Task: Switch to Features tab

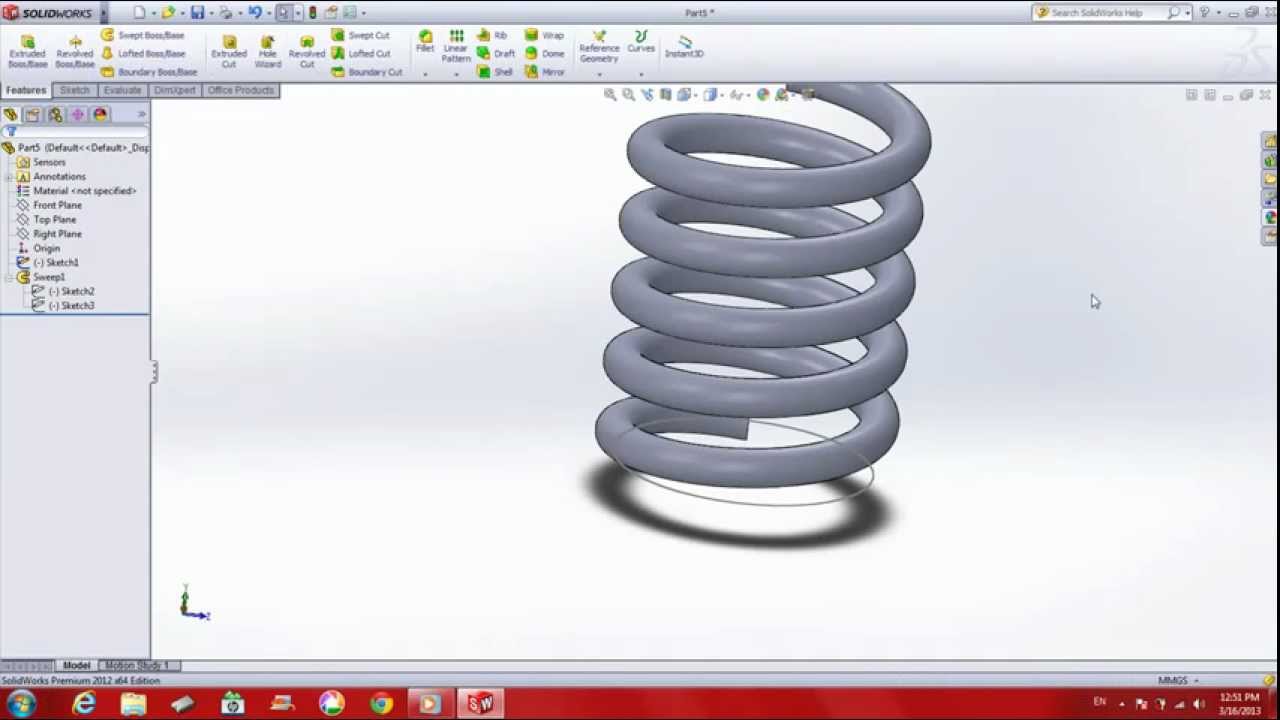Action: click(x=26, y=90)
